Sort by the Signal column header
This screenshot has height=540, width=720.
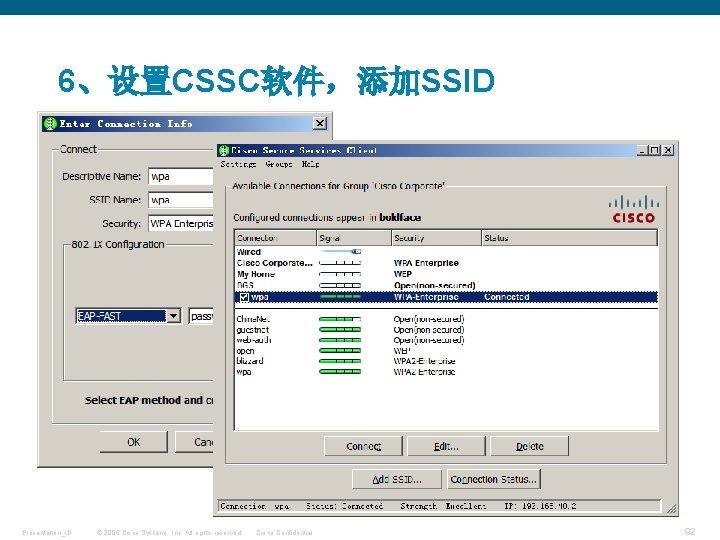[x=354, y=238]
